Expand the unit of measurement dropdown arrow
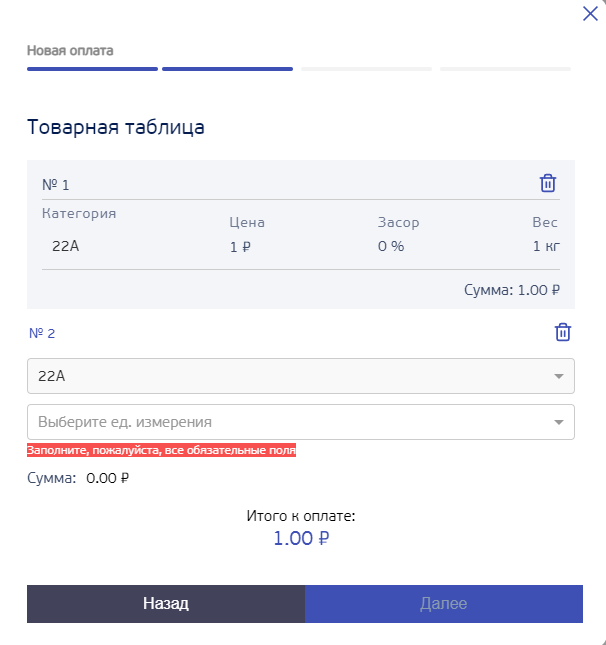The height and width of the screenshot is (645, 606). pyautogui.click(x=558, y=422)
